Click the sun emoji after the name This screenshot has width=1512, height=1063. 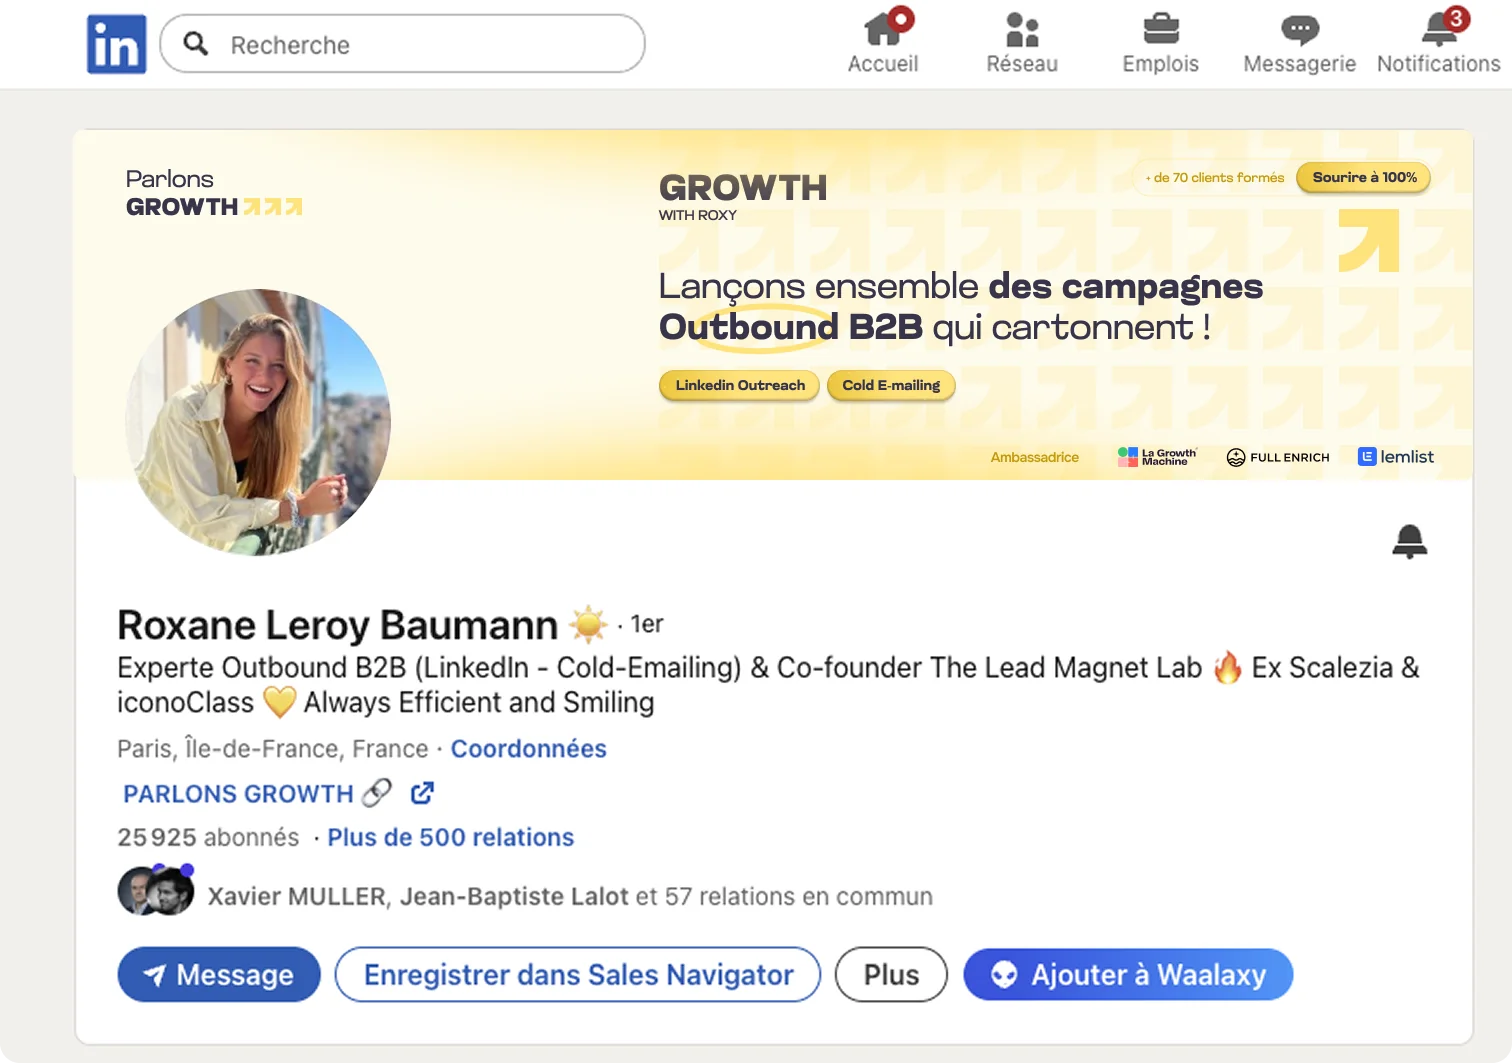588,624
